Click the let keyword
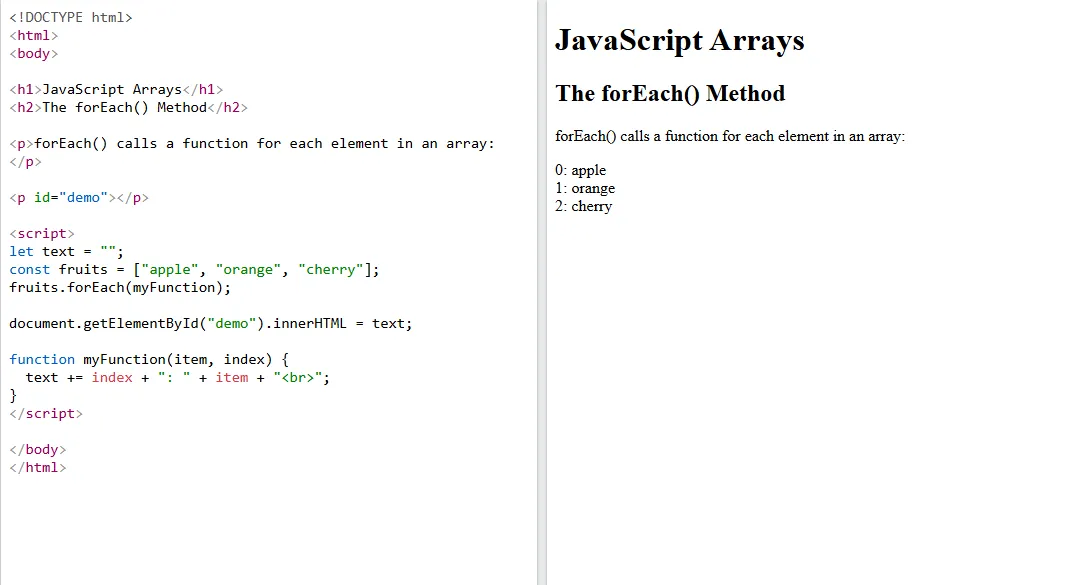The height and width of the screenshot is (585, 1081). pyautogui.click(x=20, y=251)
